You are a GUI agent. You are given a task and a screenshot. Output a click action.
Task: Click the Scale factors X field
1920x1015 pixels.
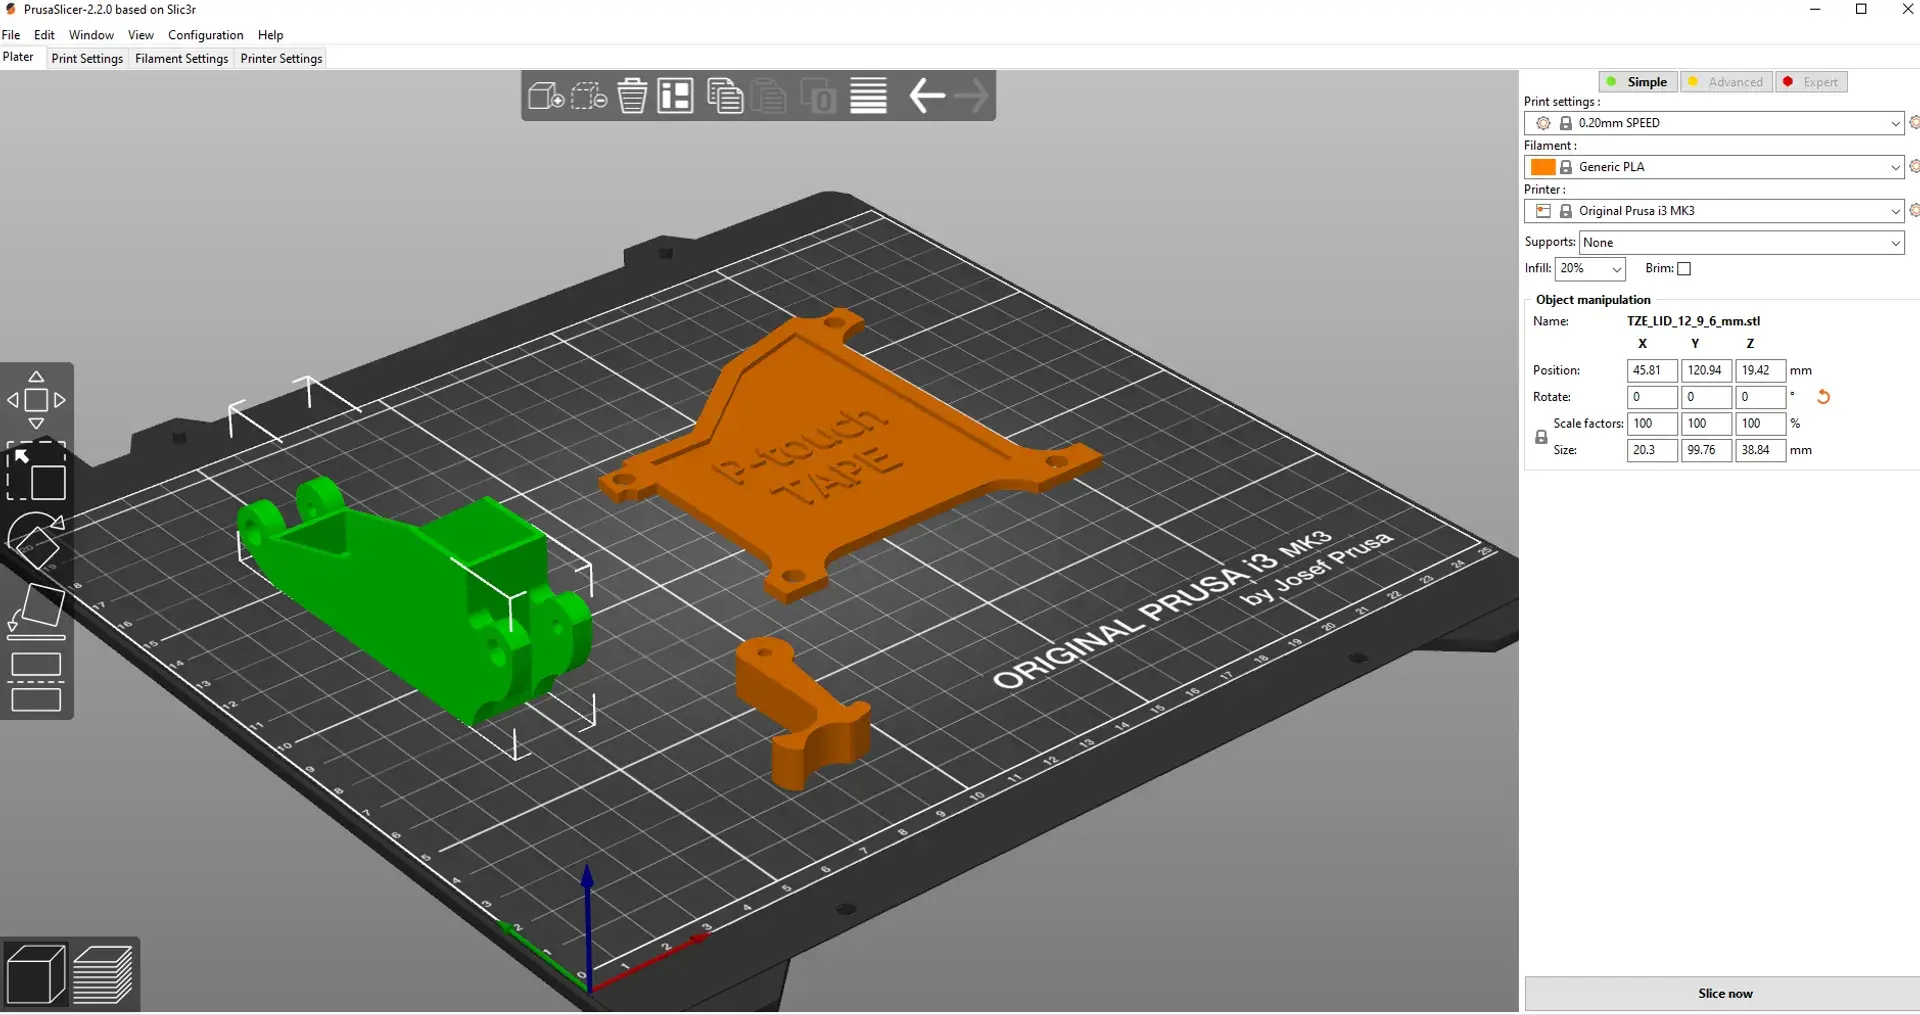coord(1652,423)
